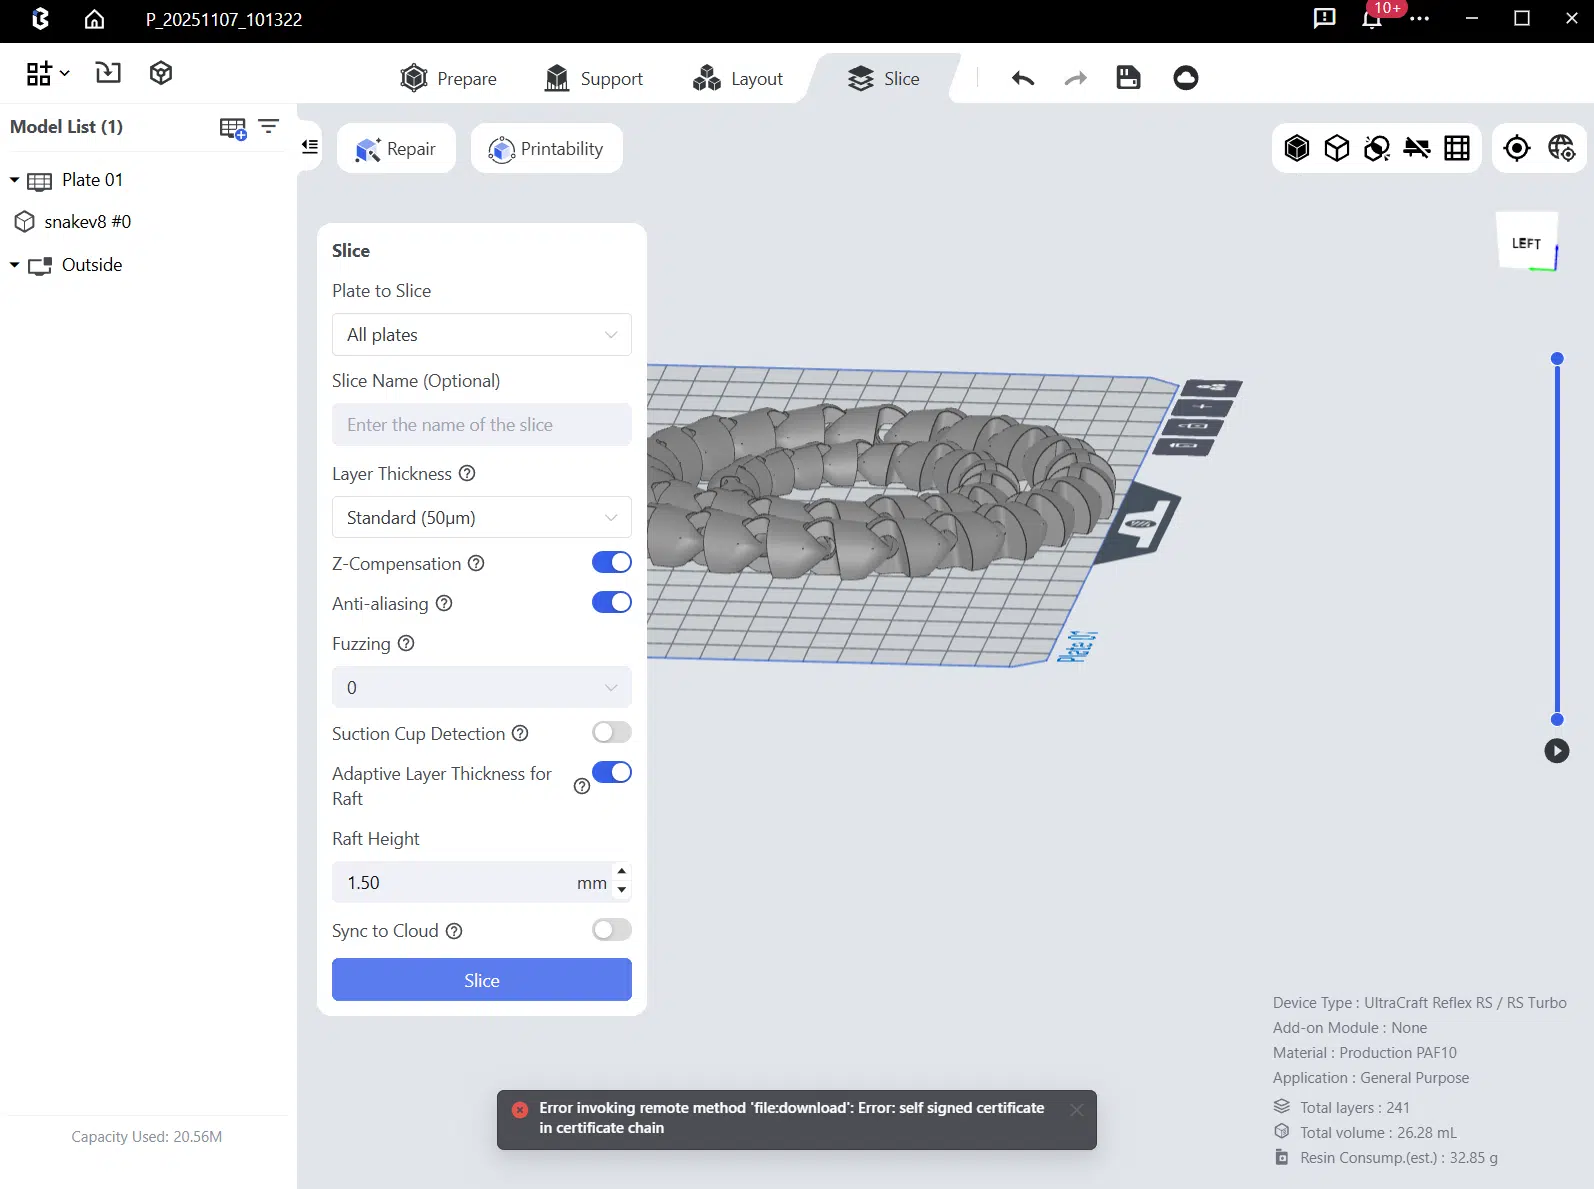Click the Printability button

(x=546, y=149)
